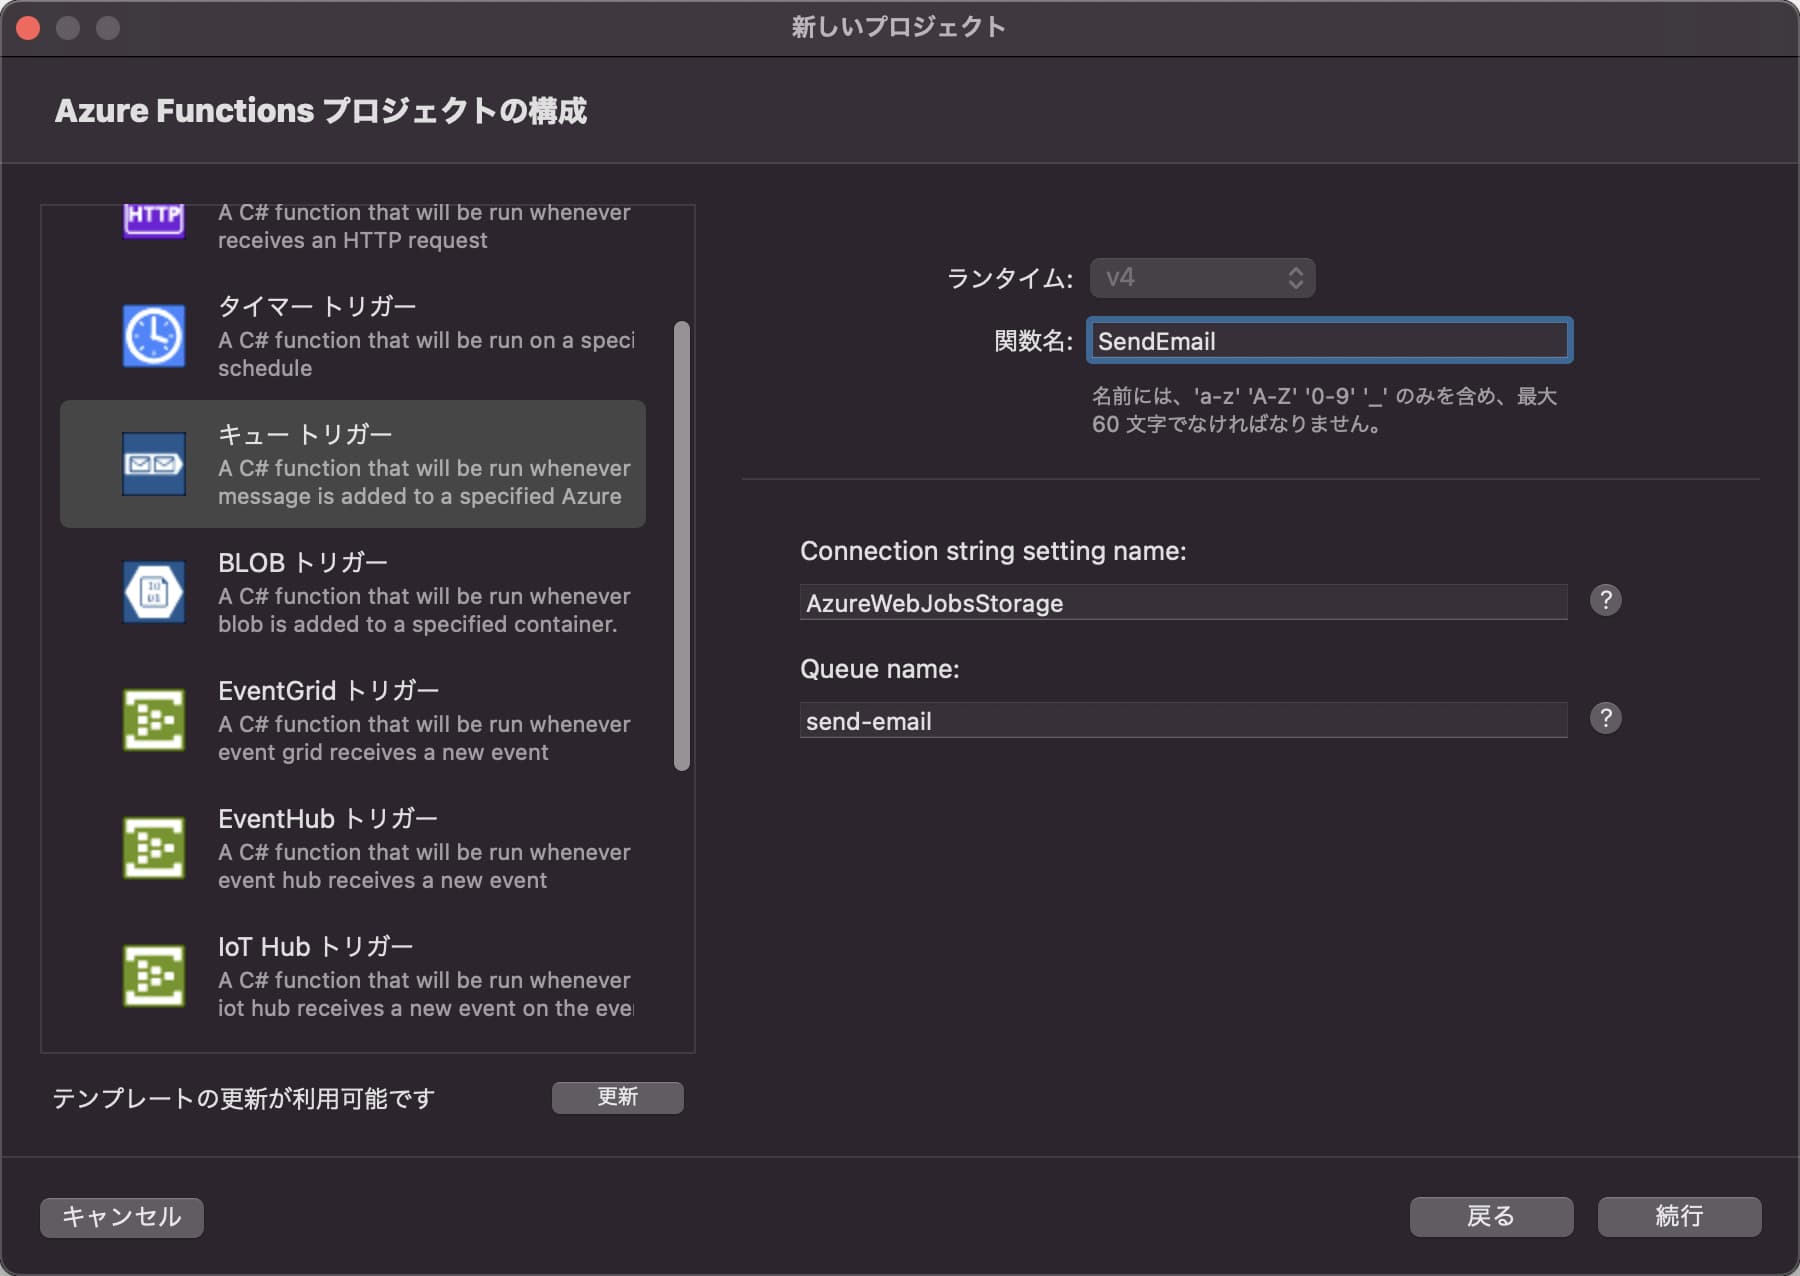1800x1276 pixels.
Task: Close the 新しいプロジェクト window with red button
Action: (x=28, y=28)
